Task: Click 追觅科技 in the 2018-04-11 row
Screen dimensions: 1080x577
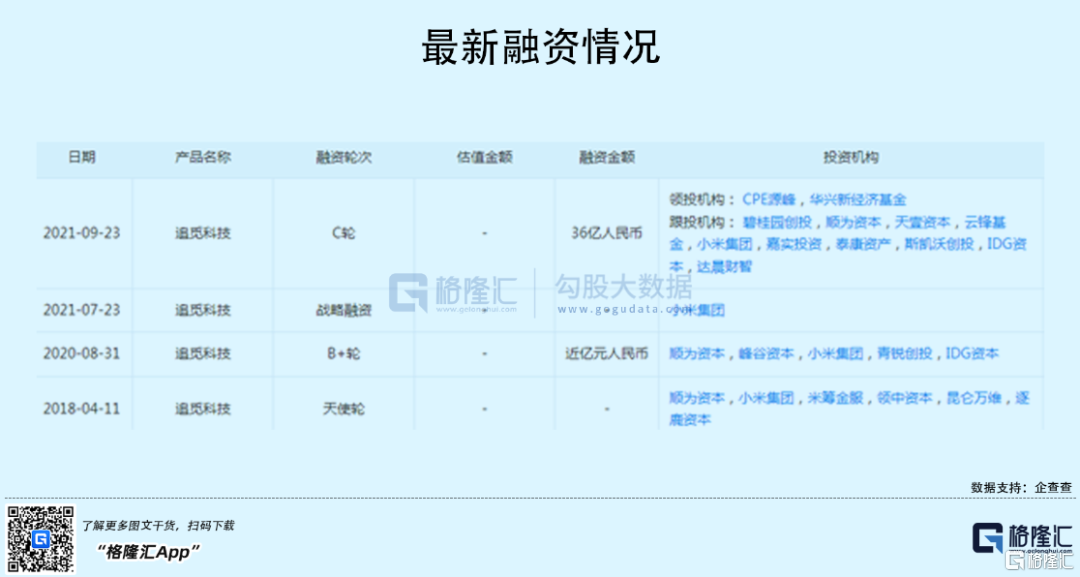Action: (x=202, y=409)
